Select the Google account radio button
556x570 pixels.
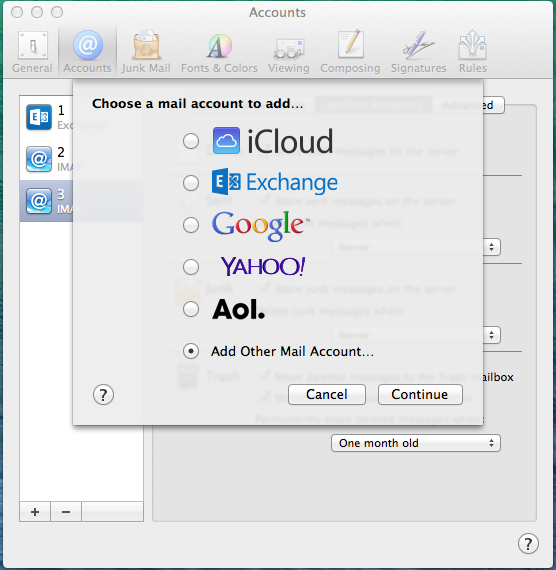pyautogui.click(x=191, y=225)
